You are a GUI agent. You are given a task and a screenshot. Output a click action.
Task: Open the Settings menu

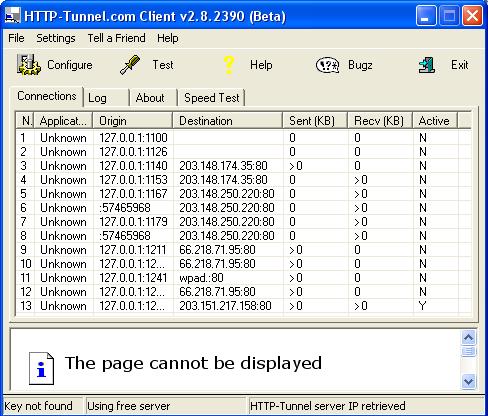point(56,38)
